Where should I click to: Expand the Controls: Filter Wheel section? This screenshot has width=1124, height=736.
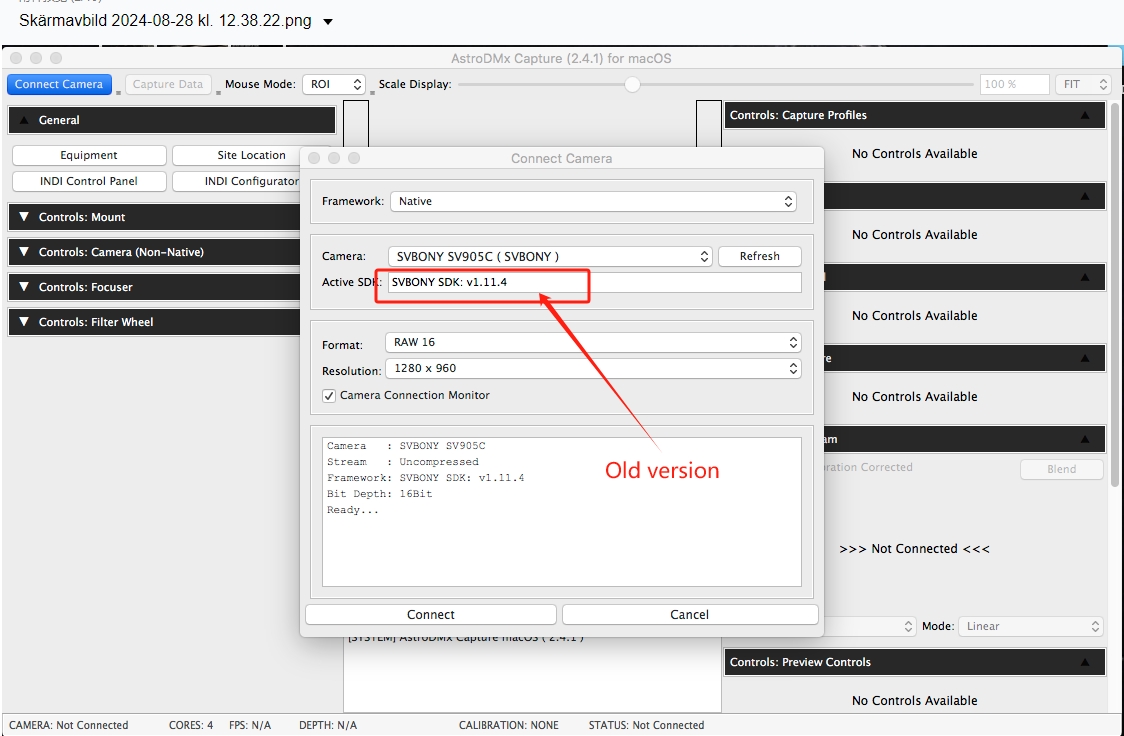point(24,322)
